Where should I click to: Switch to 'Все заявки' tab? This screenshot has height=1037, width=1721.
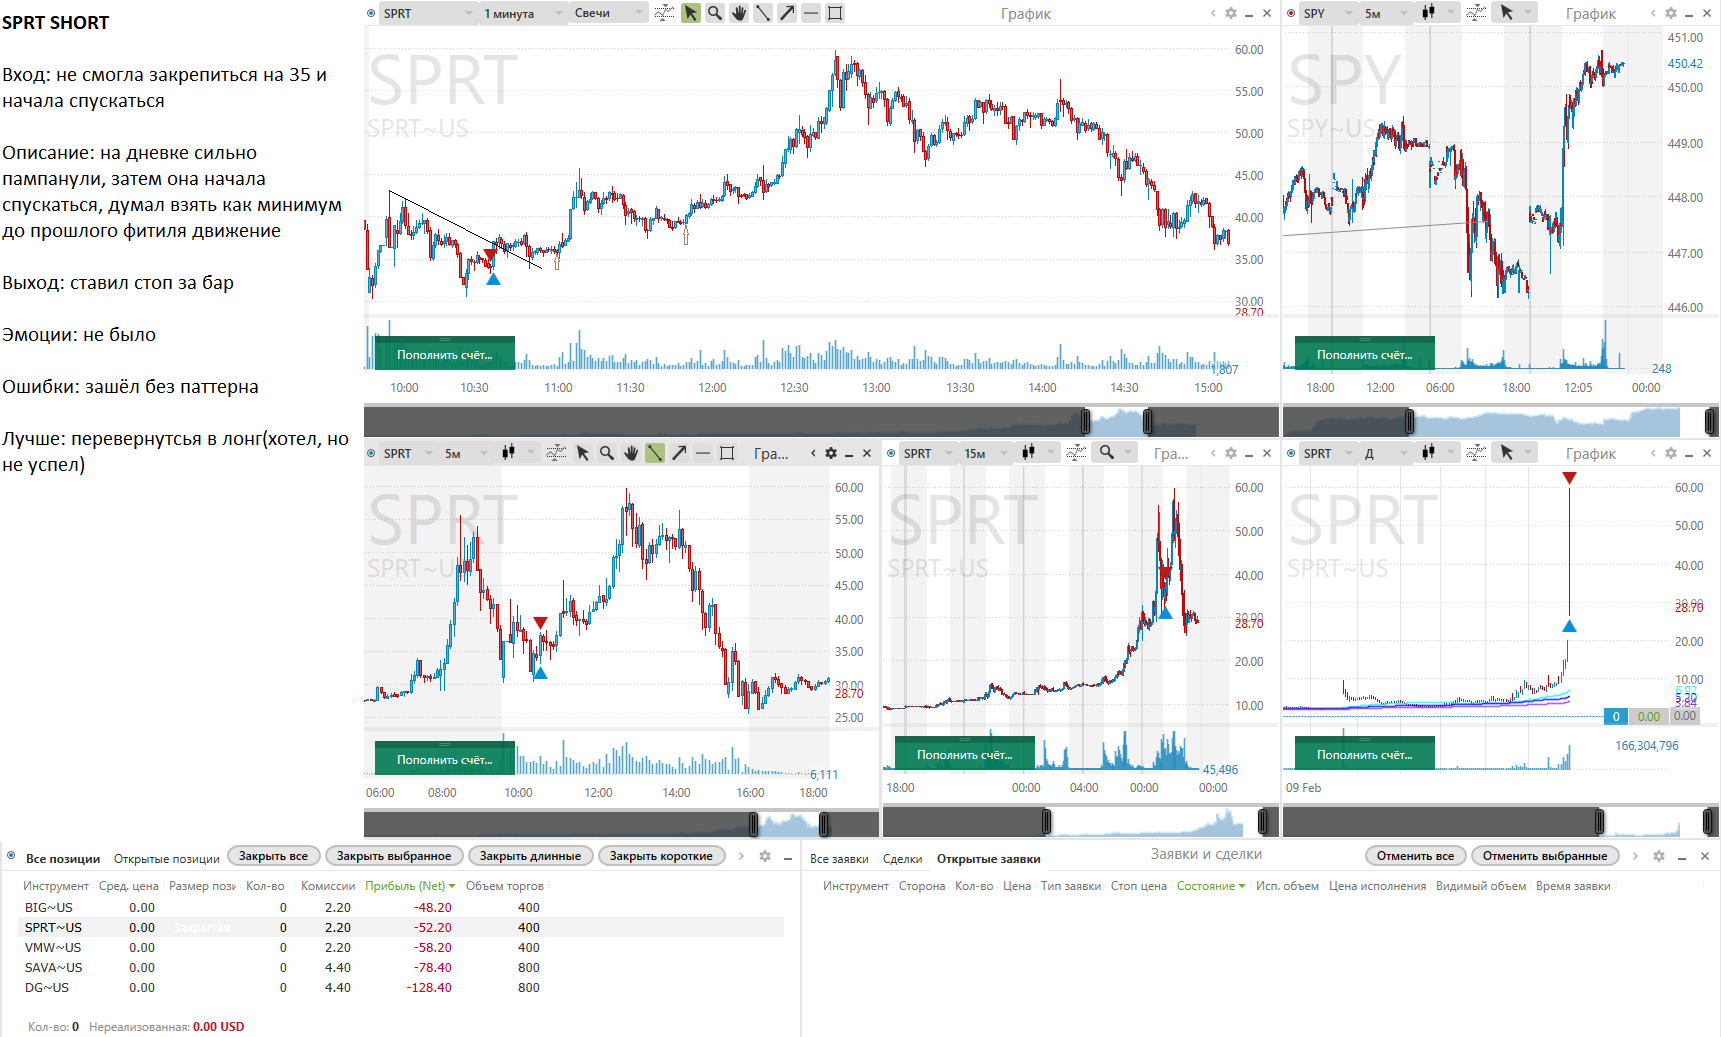[x=839, y=859]
